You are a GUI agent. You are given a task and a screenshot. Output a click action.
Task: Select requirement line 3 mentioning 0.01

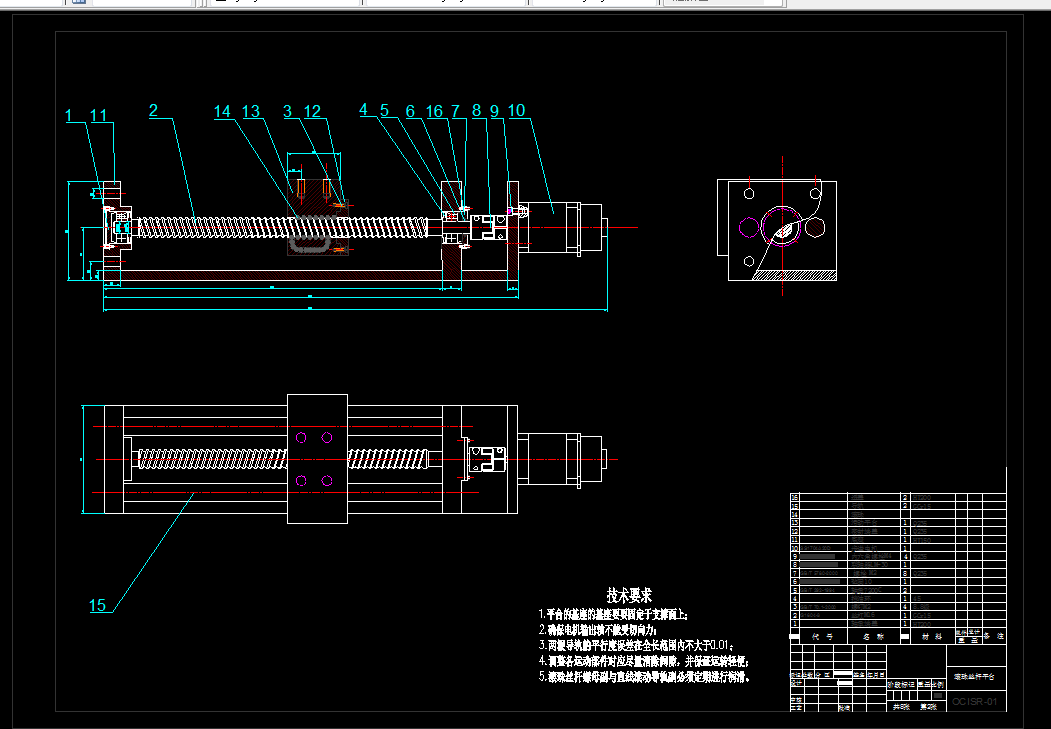(x=636, y=645)
